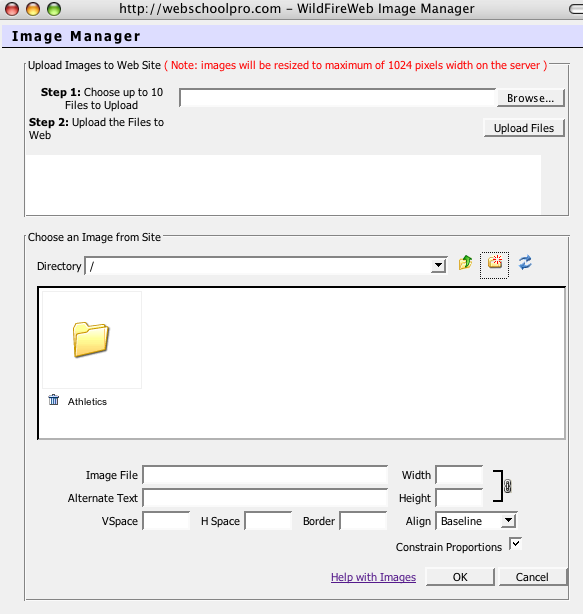Focus the Alternate Text field
This screenshot has width=583, height=614.
tap(265, 498)
